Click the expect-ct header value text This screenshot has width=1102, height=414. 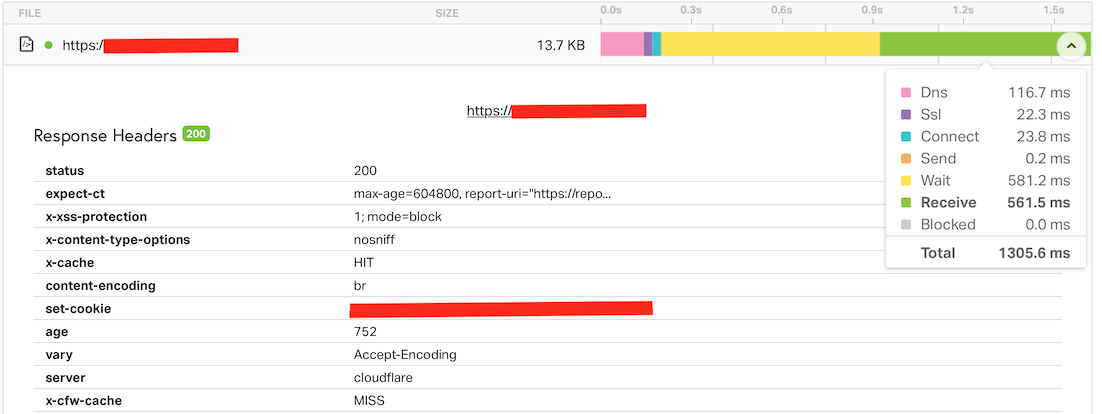481,193
